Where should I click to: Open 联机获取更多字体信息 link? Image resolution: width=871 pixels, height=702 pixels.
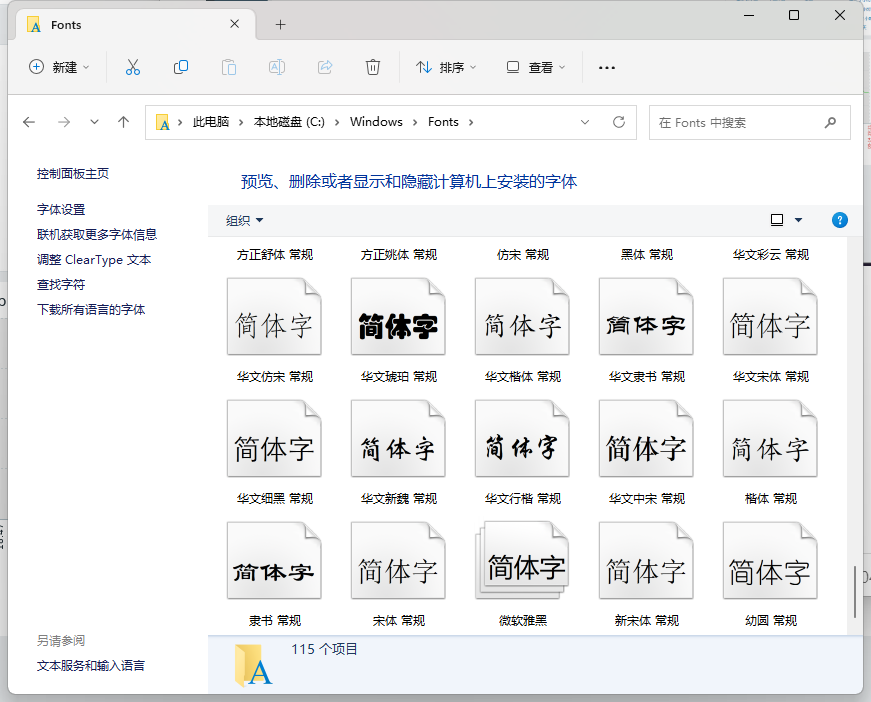[x=97, y=235]
